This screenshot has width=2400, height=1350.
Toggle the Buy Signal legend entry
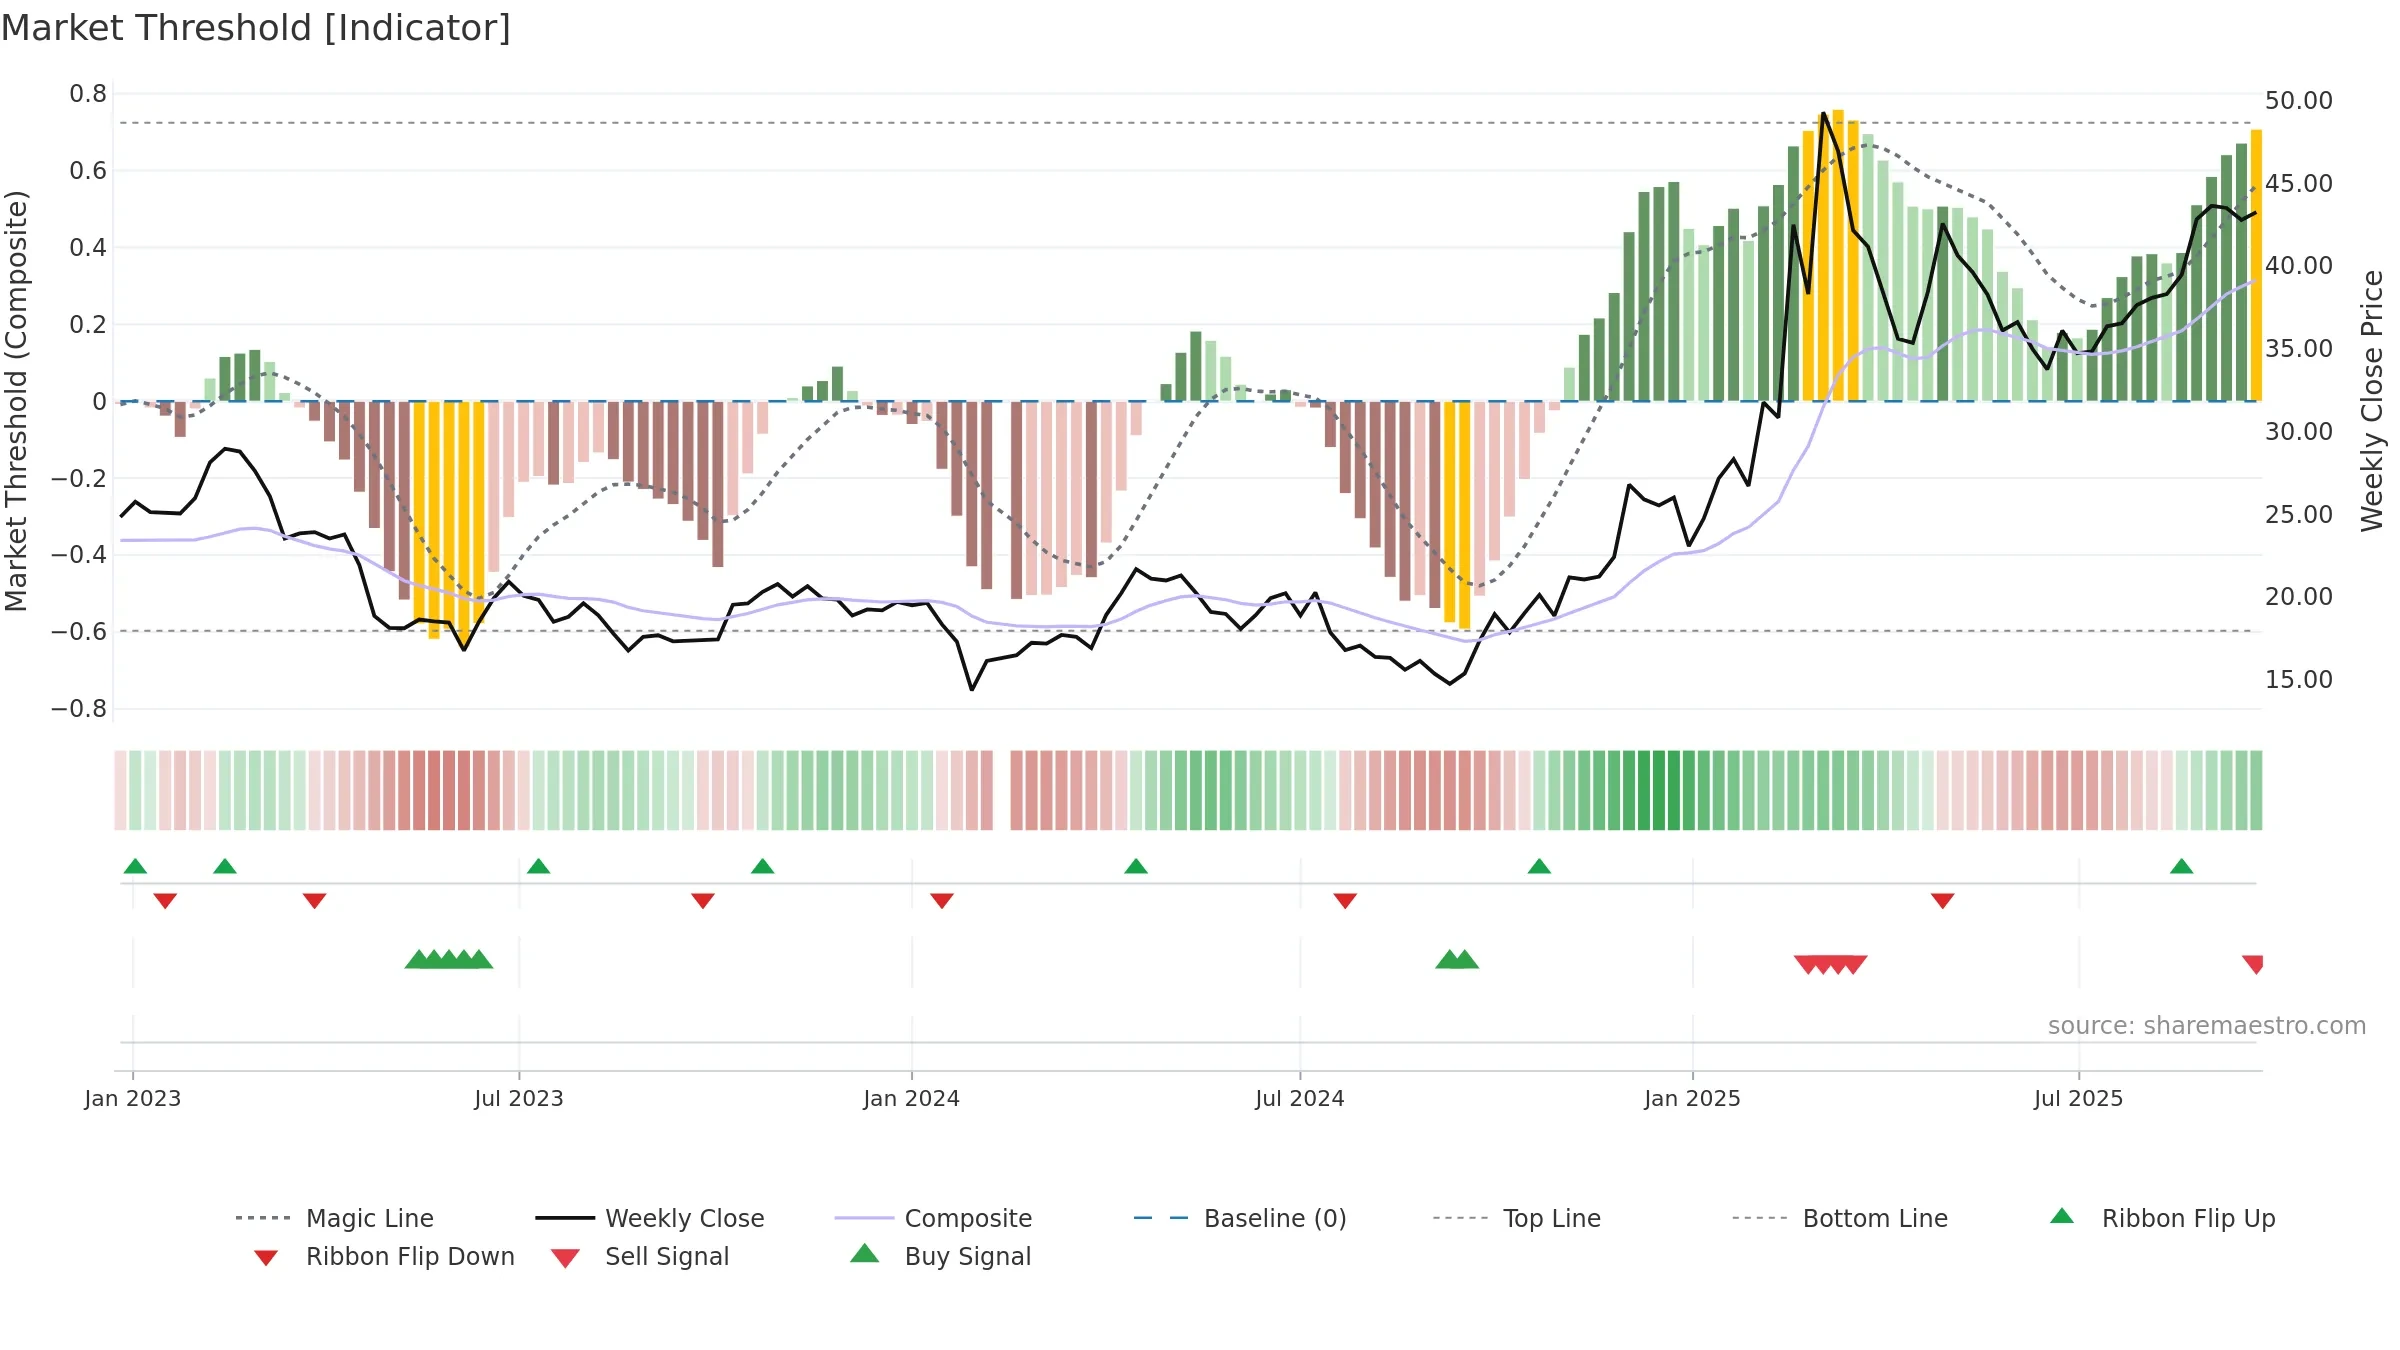(x=940, y=1256)
